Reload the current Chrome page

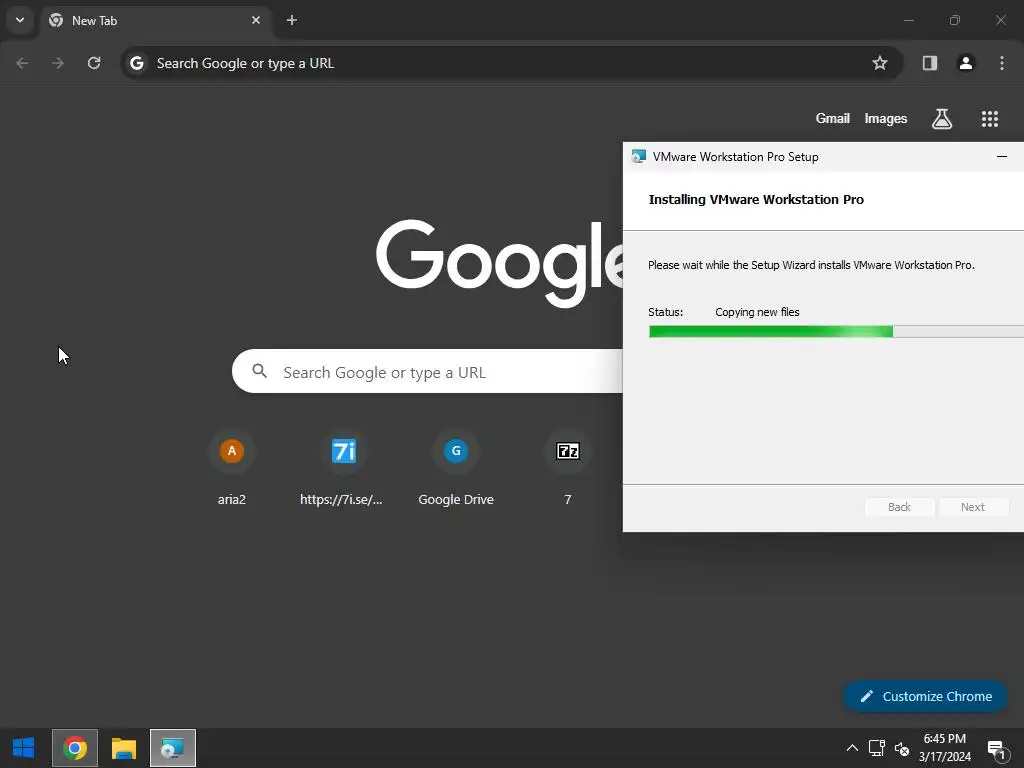[x=94, y=63]
